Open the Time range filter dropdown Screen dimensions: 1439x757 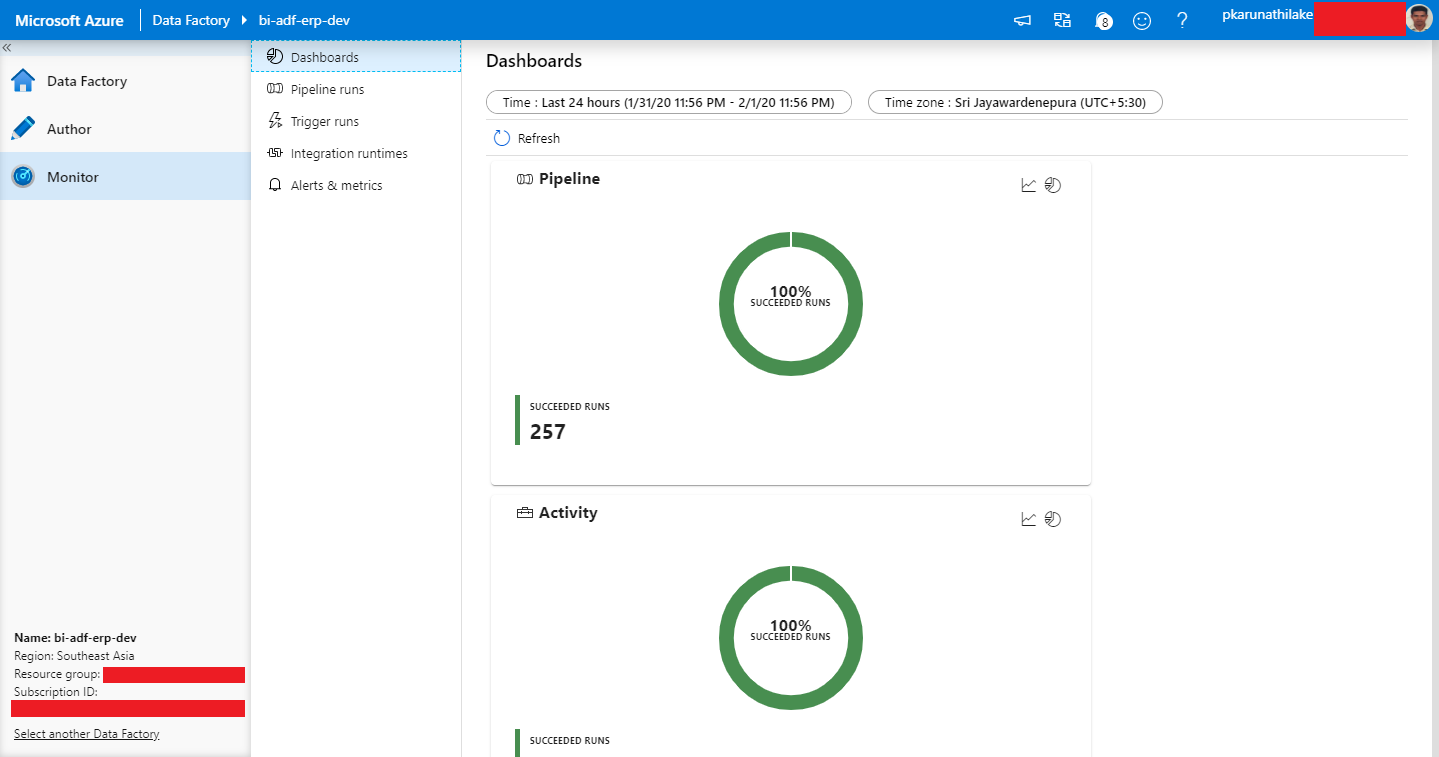(668, 101)
